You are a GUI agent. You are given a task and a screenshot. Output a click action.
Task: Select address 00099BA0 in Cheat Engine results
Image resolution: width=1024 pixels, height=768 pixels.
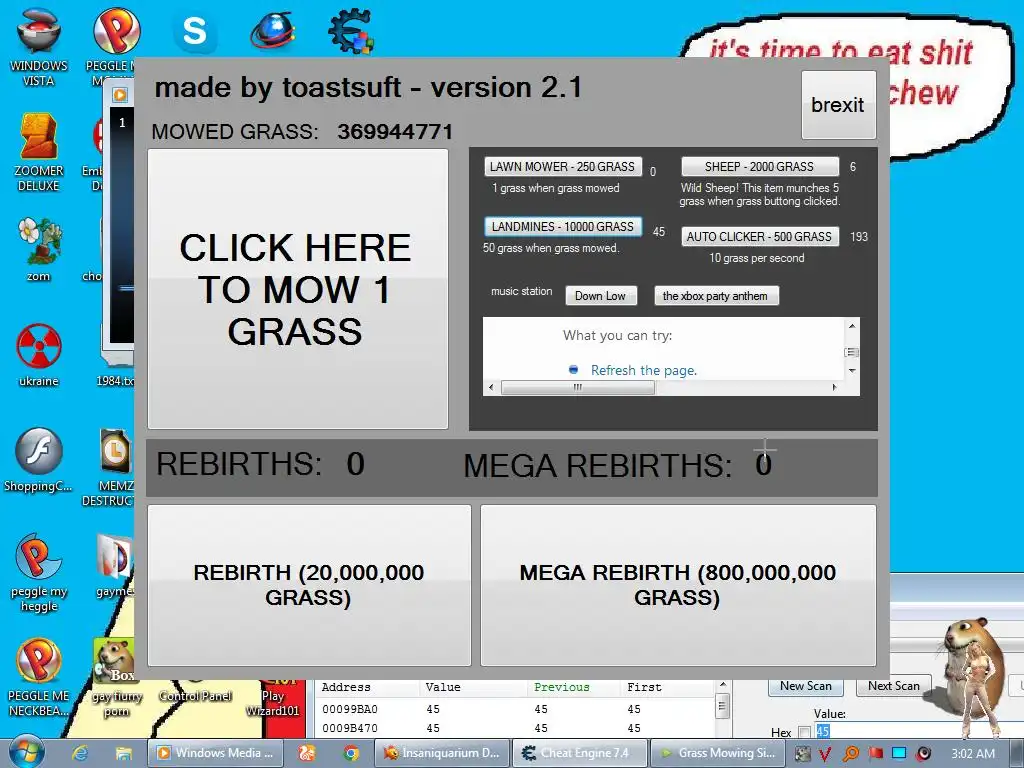[515, 709]
